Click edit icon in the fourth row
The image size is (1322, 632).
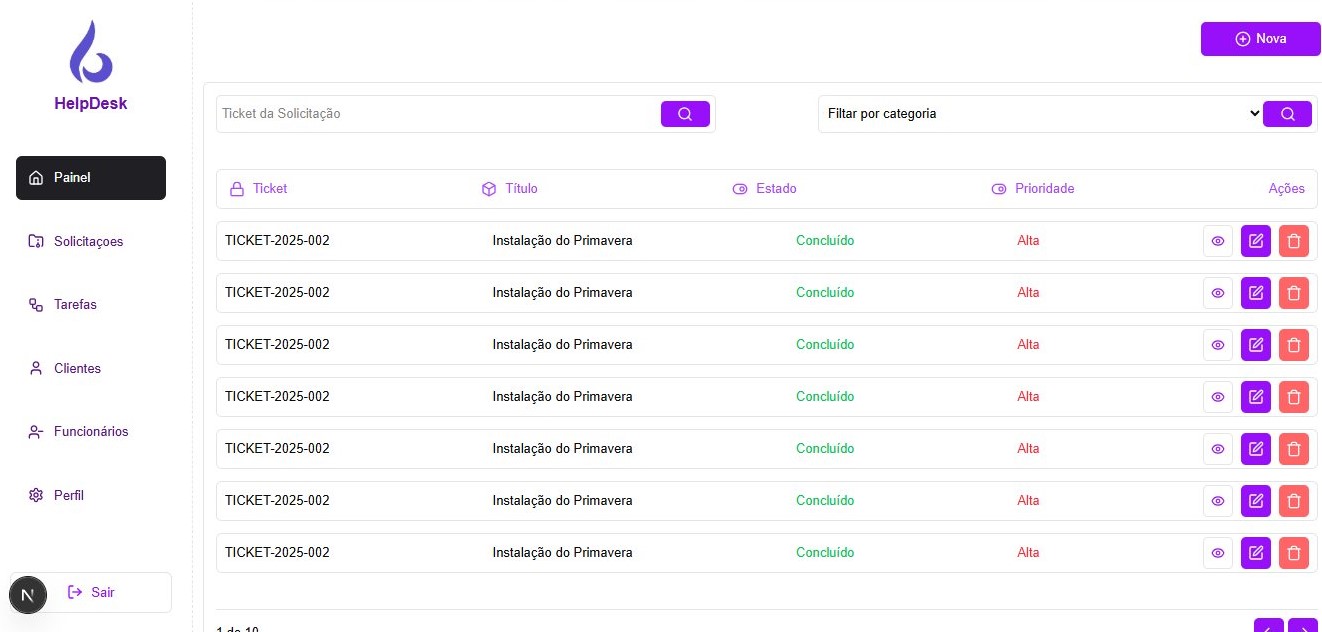[x=1255, y=397]
